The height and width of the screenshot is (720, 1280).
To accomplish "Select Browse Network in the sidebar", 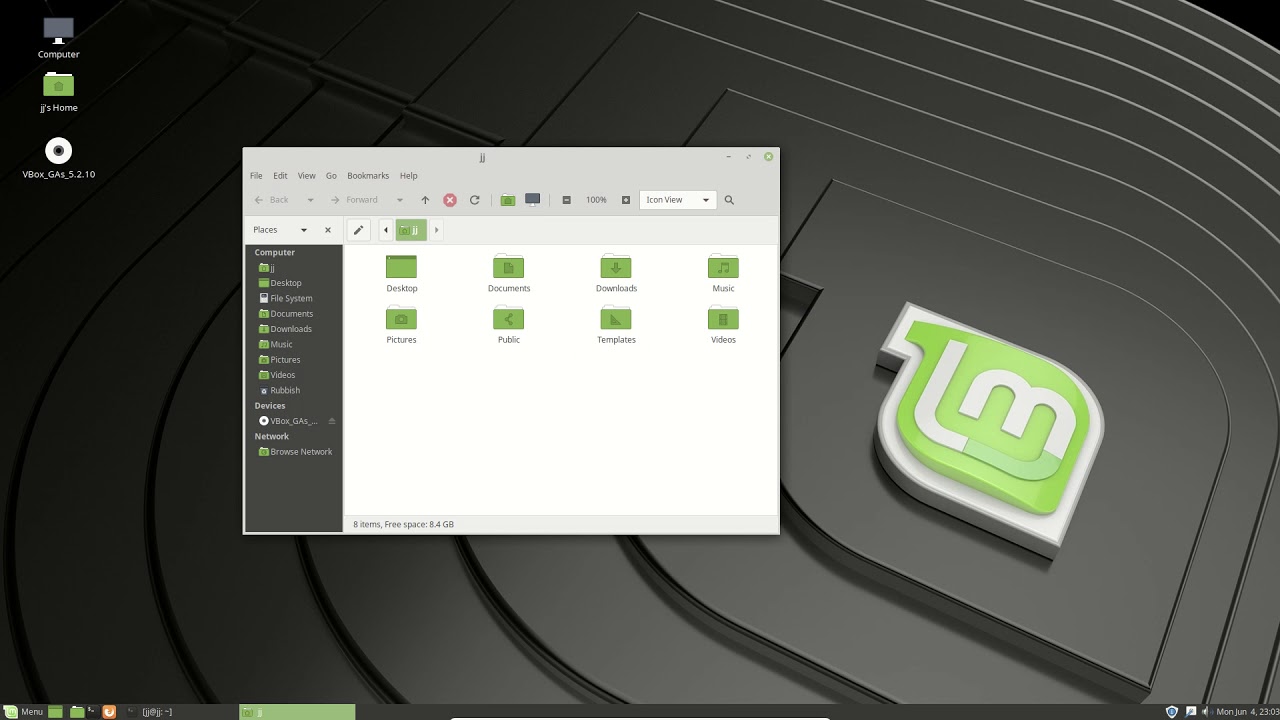I will point(294,452).
